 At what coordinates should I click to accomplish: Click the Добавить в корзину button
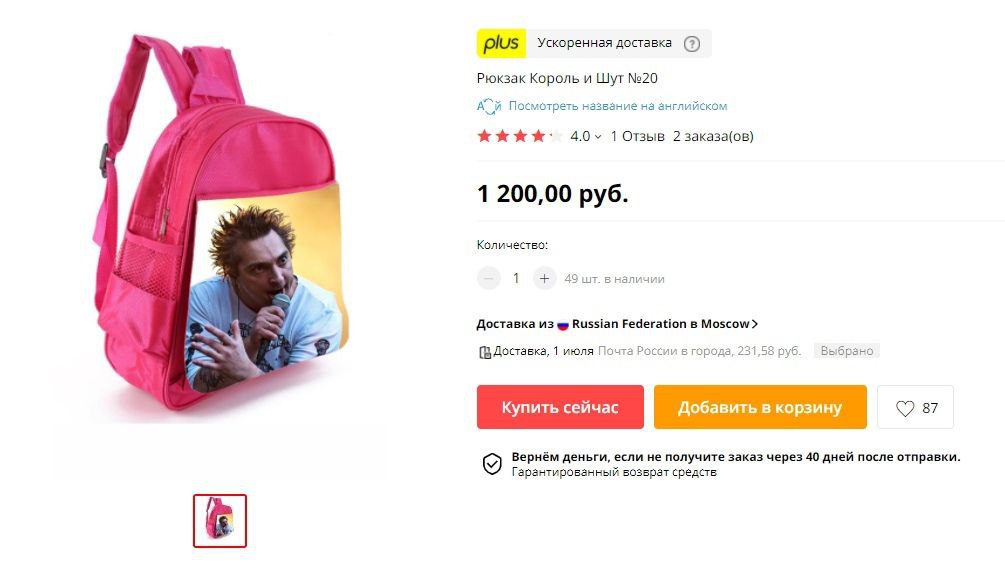[760, 407]
